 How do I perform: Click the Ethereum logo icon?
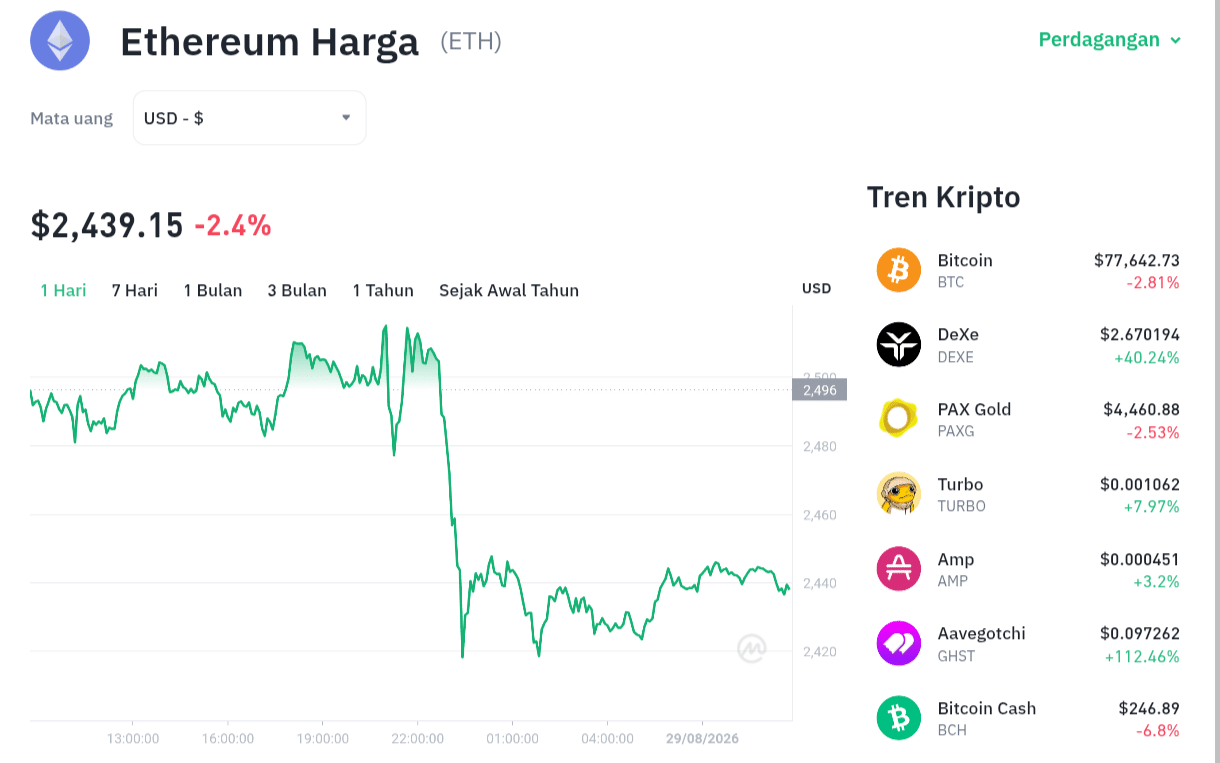60,40
